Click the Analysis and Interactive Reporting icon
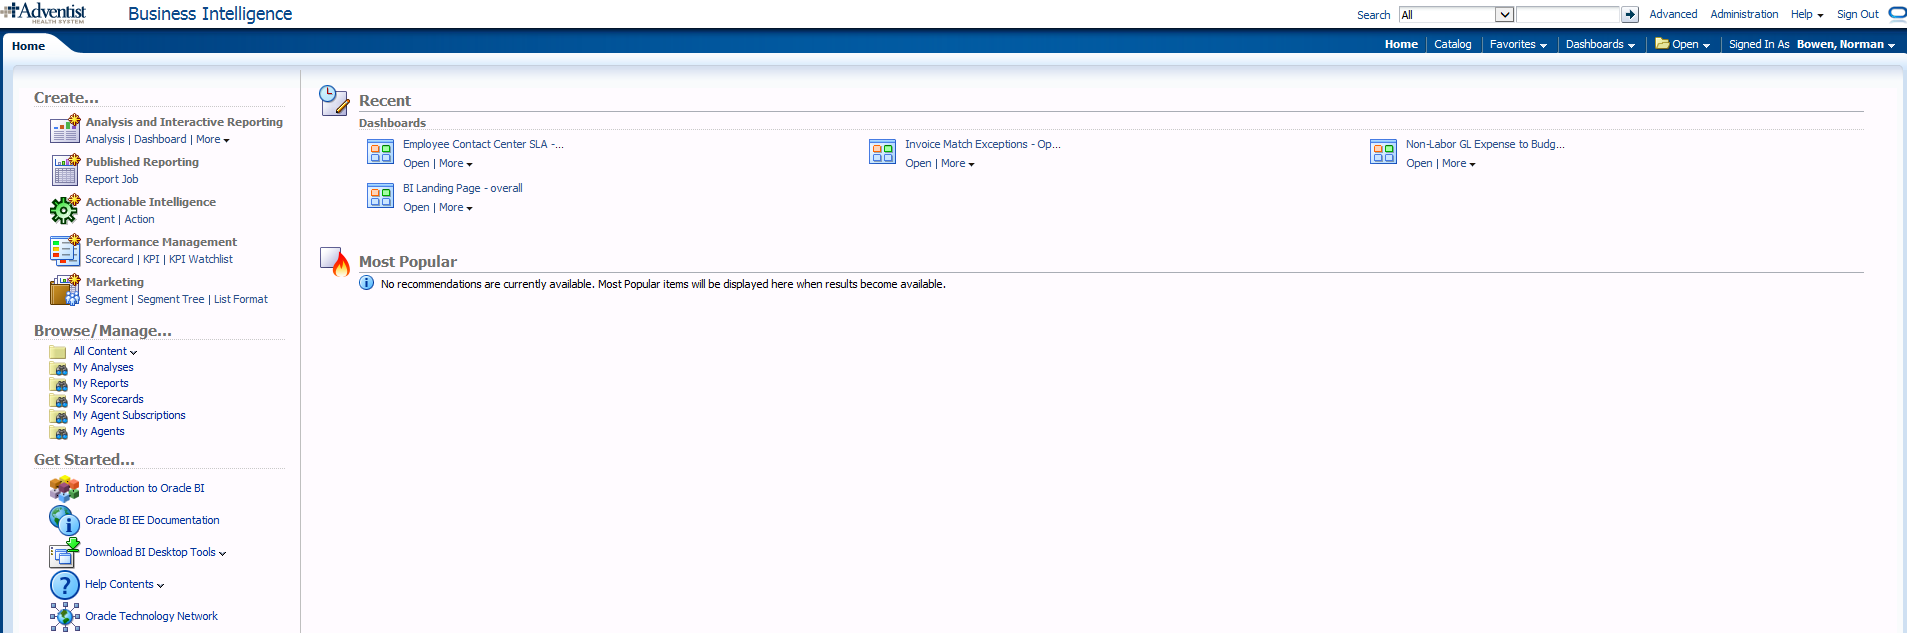Image resolution: width=1907 pixels, height=633 pixels. 65,130
